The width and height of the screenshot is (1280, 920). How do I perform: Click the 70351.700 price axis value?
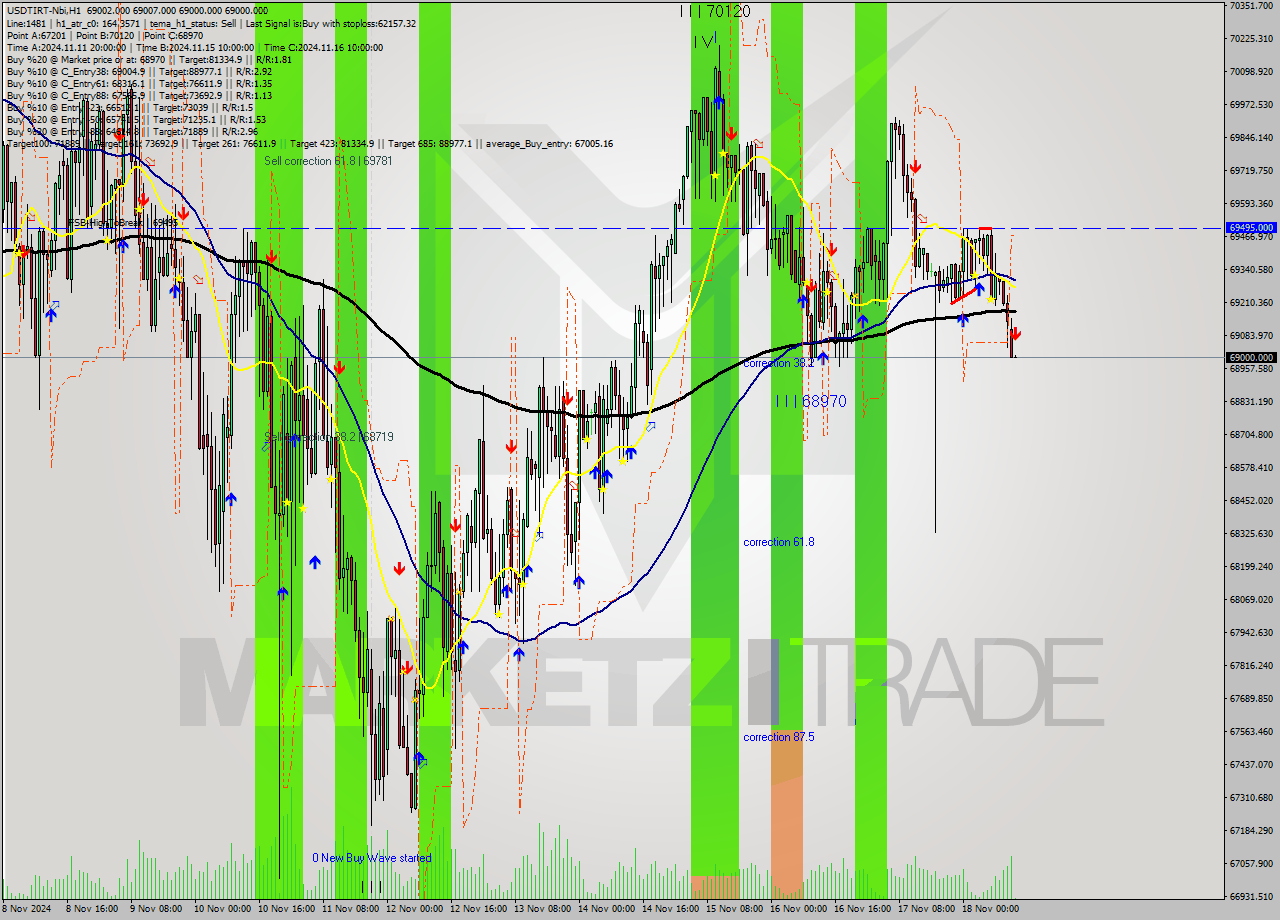pyautogui.click(x=1251, y=6)
